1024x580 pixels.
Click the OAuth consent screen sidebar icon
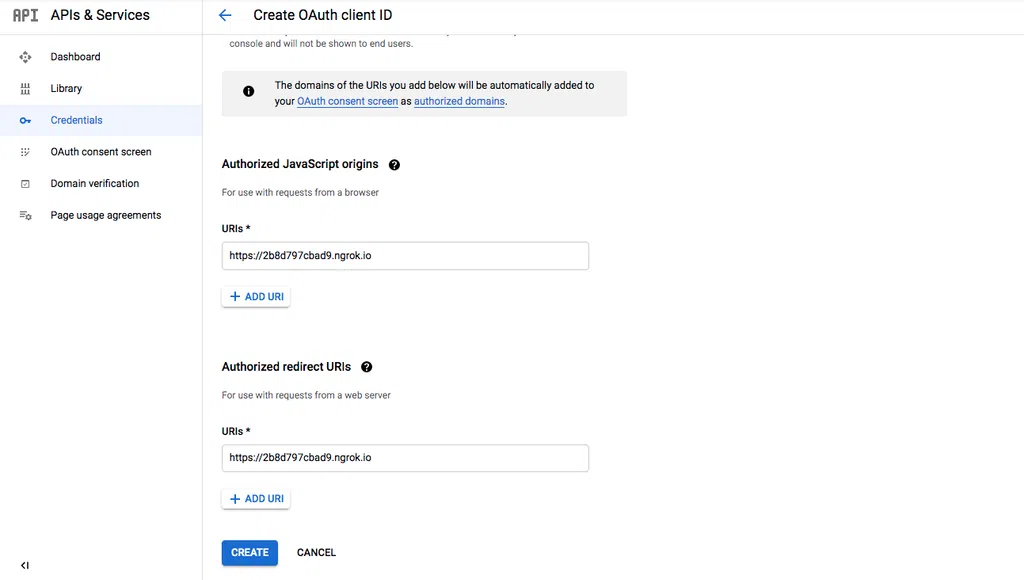[25, 152]
